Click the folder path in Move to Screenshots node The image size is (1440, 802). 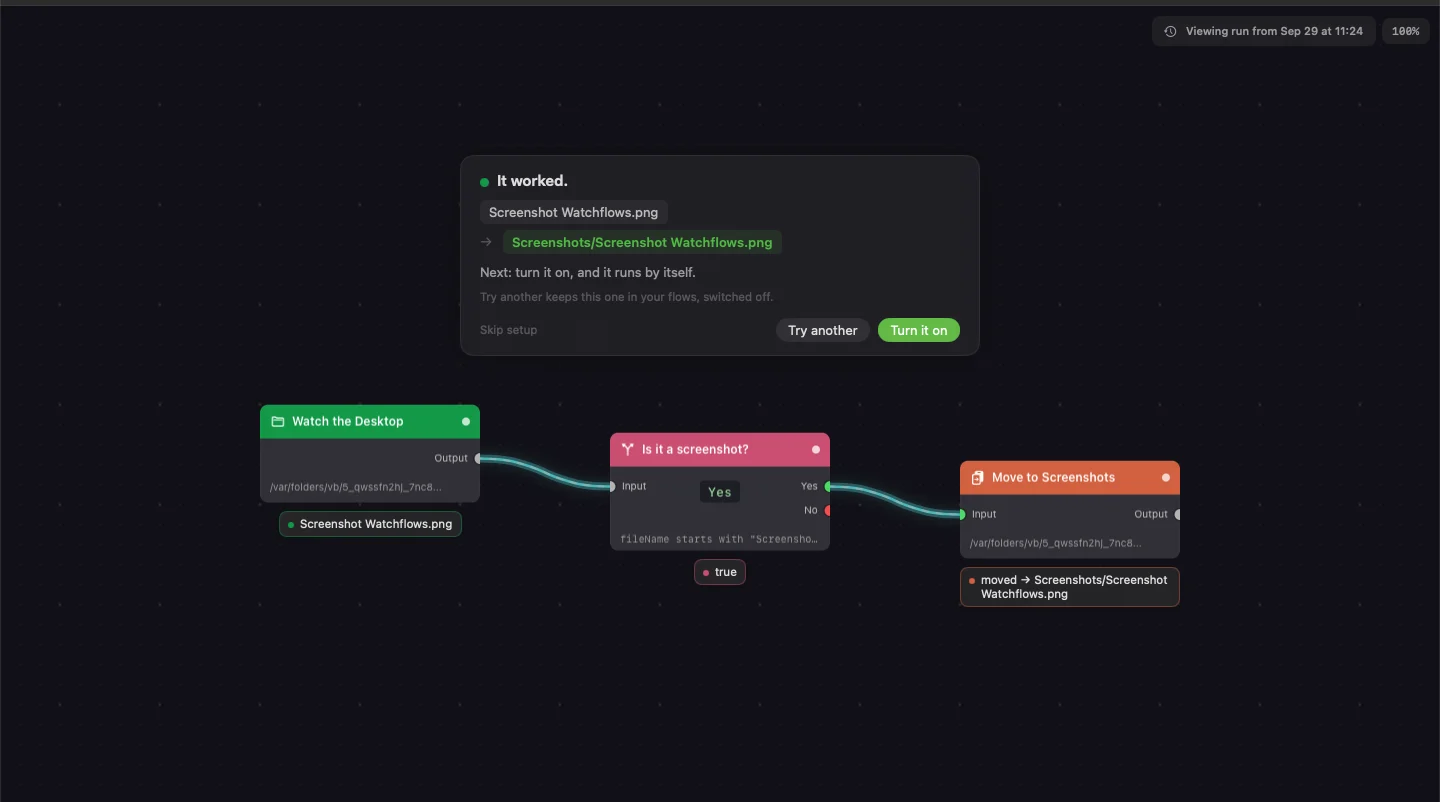click(x=1055, y=543)
